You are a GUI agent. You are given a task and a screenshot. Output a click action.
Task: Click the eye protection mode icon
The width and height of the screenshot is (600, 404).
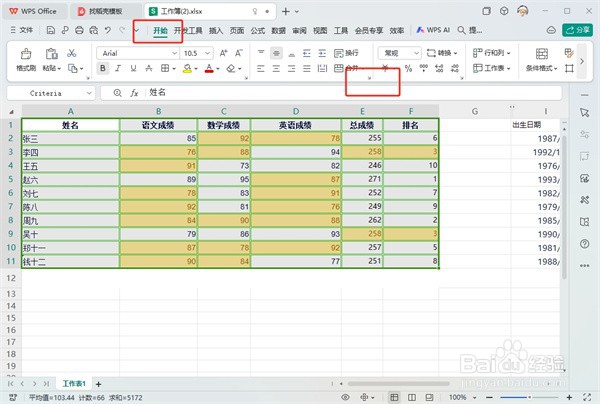point(345,397)
